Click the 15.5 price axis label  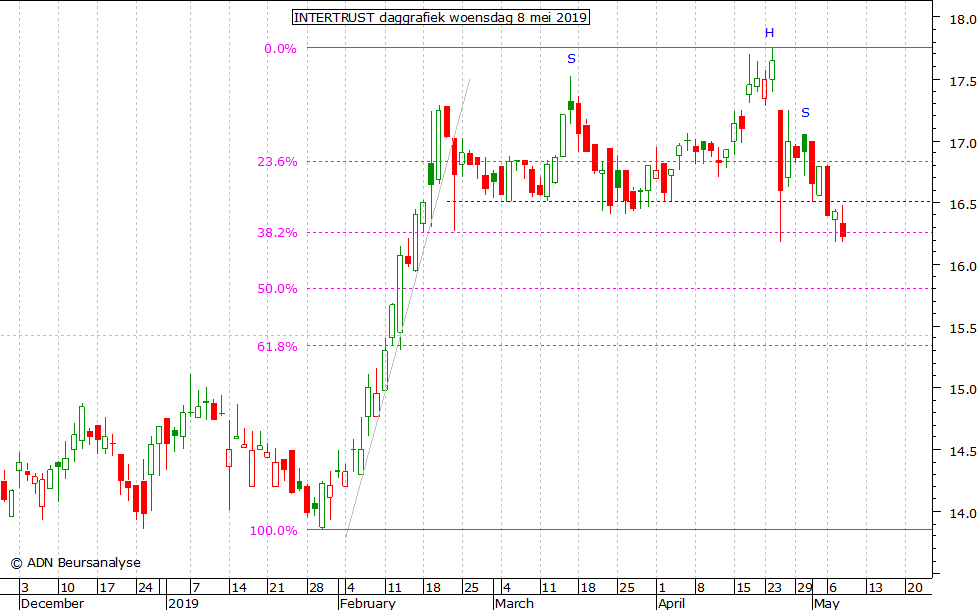pos(962,328)
